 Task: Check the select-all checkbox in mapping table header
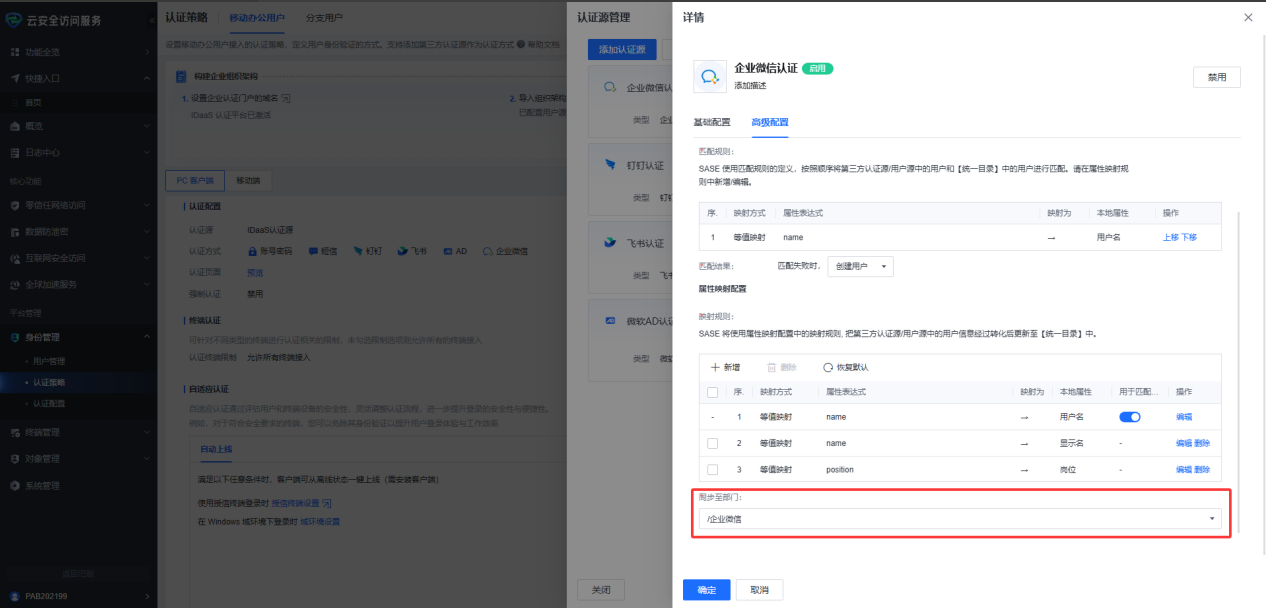(712, 392)
